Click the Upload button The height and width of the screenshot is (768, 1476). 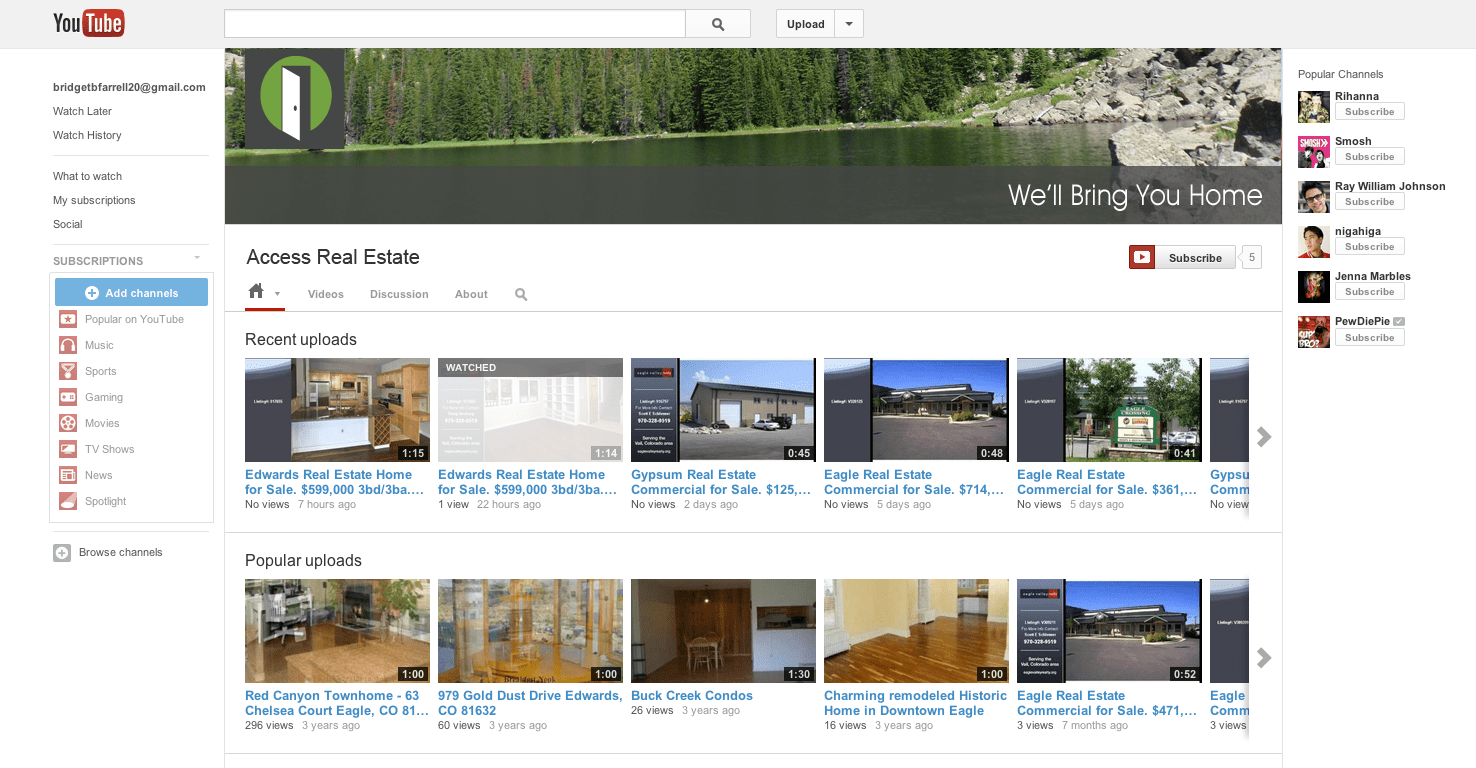coord(806,24)
